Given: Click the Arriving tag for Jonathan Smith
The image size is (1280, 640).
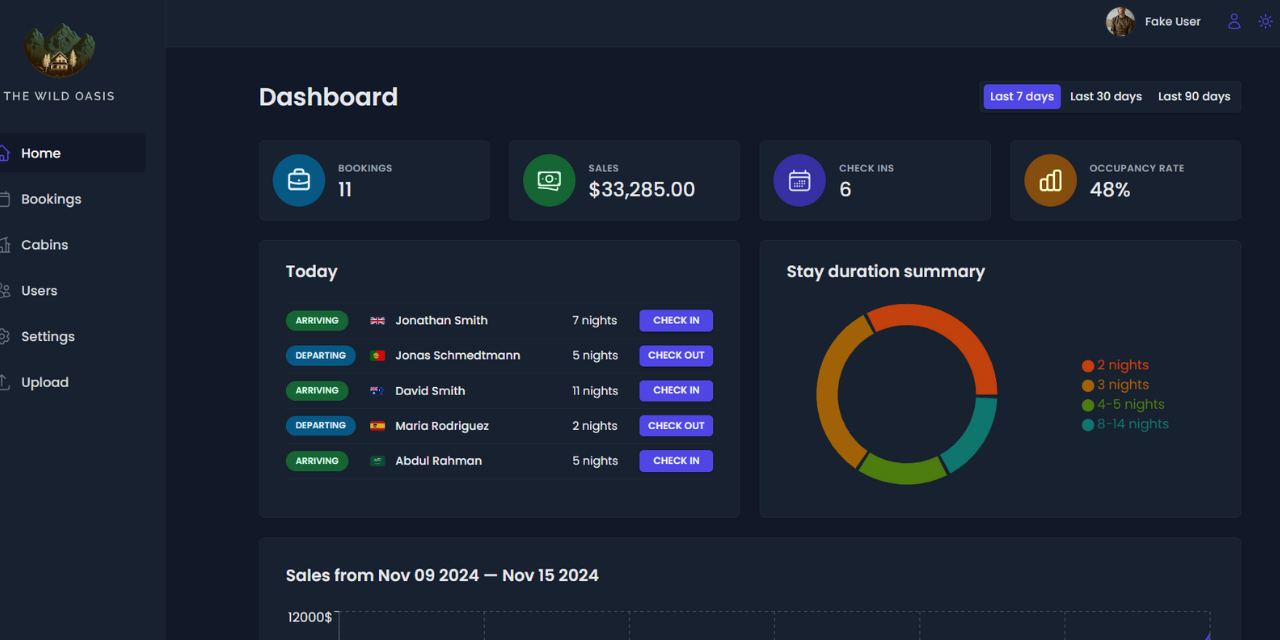Looking at the screenshot, I should (317, 321).
